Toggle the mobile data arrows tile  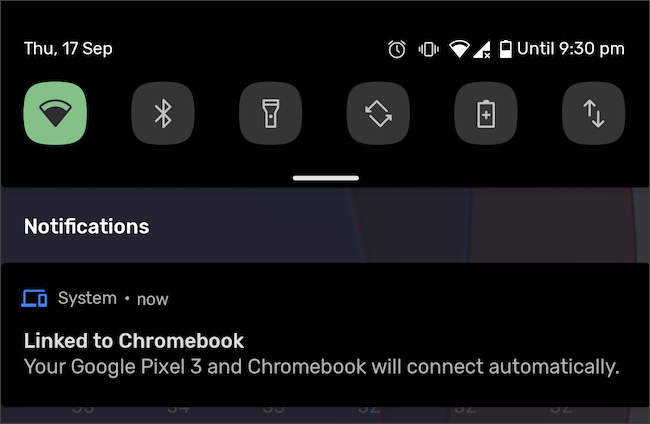point(594,113)
